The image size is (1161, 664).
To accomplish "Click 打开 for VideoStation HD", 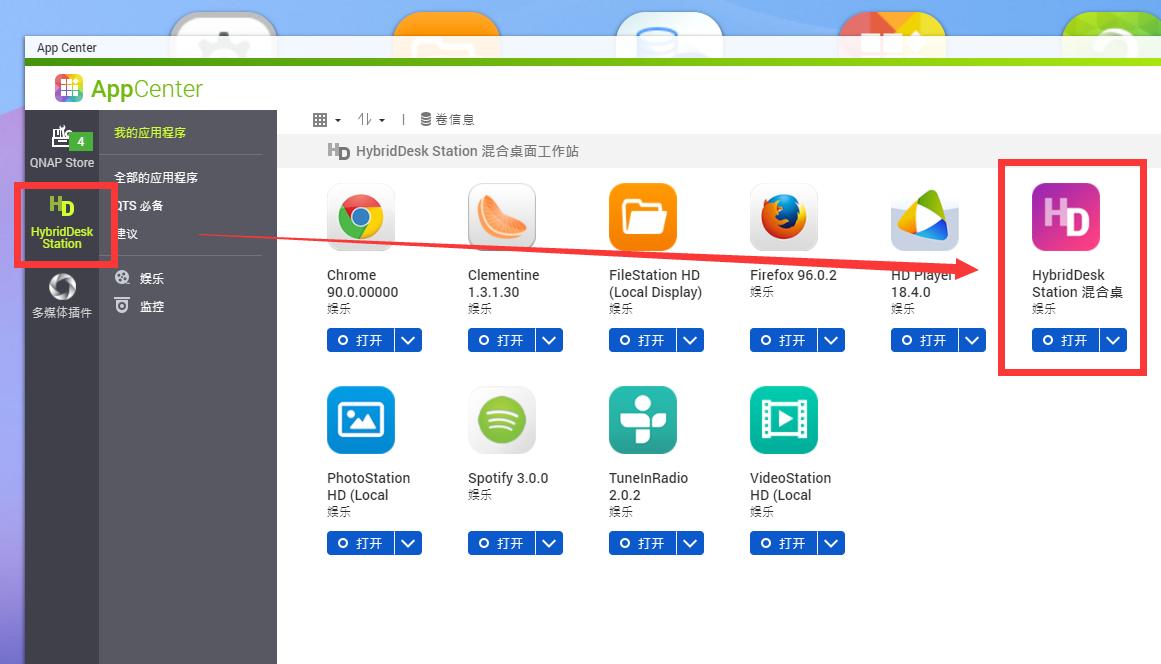I will pyautogui.click(x=783, y=543).
